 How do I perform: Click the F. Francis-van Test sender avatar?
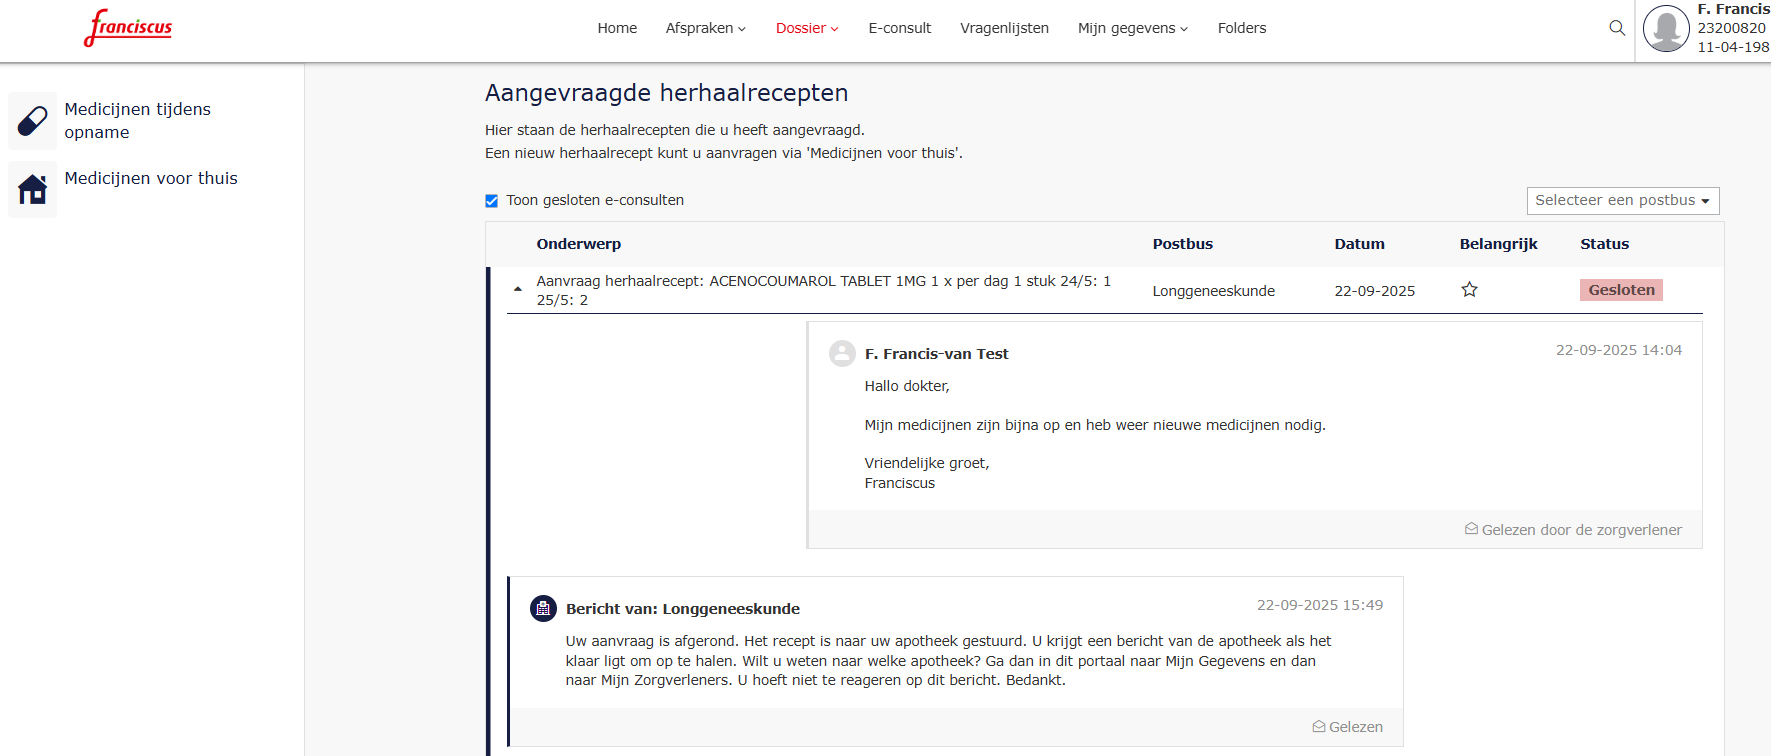[x=842, y=353]
